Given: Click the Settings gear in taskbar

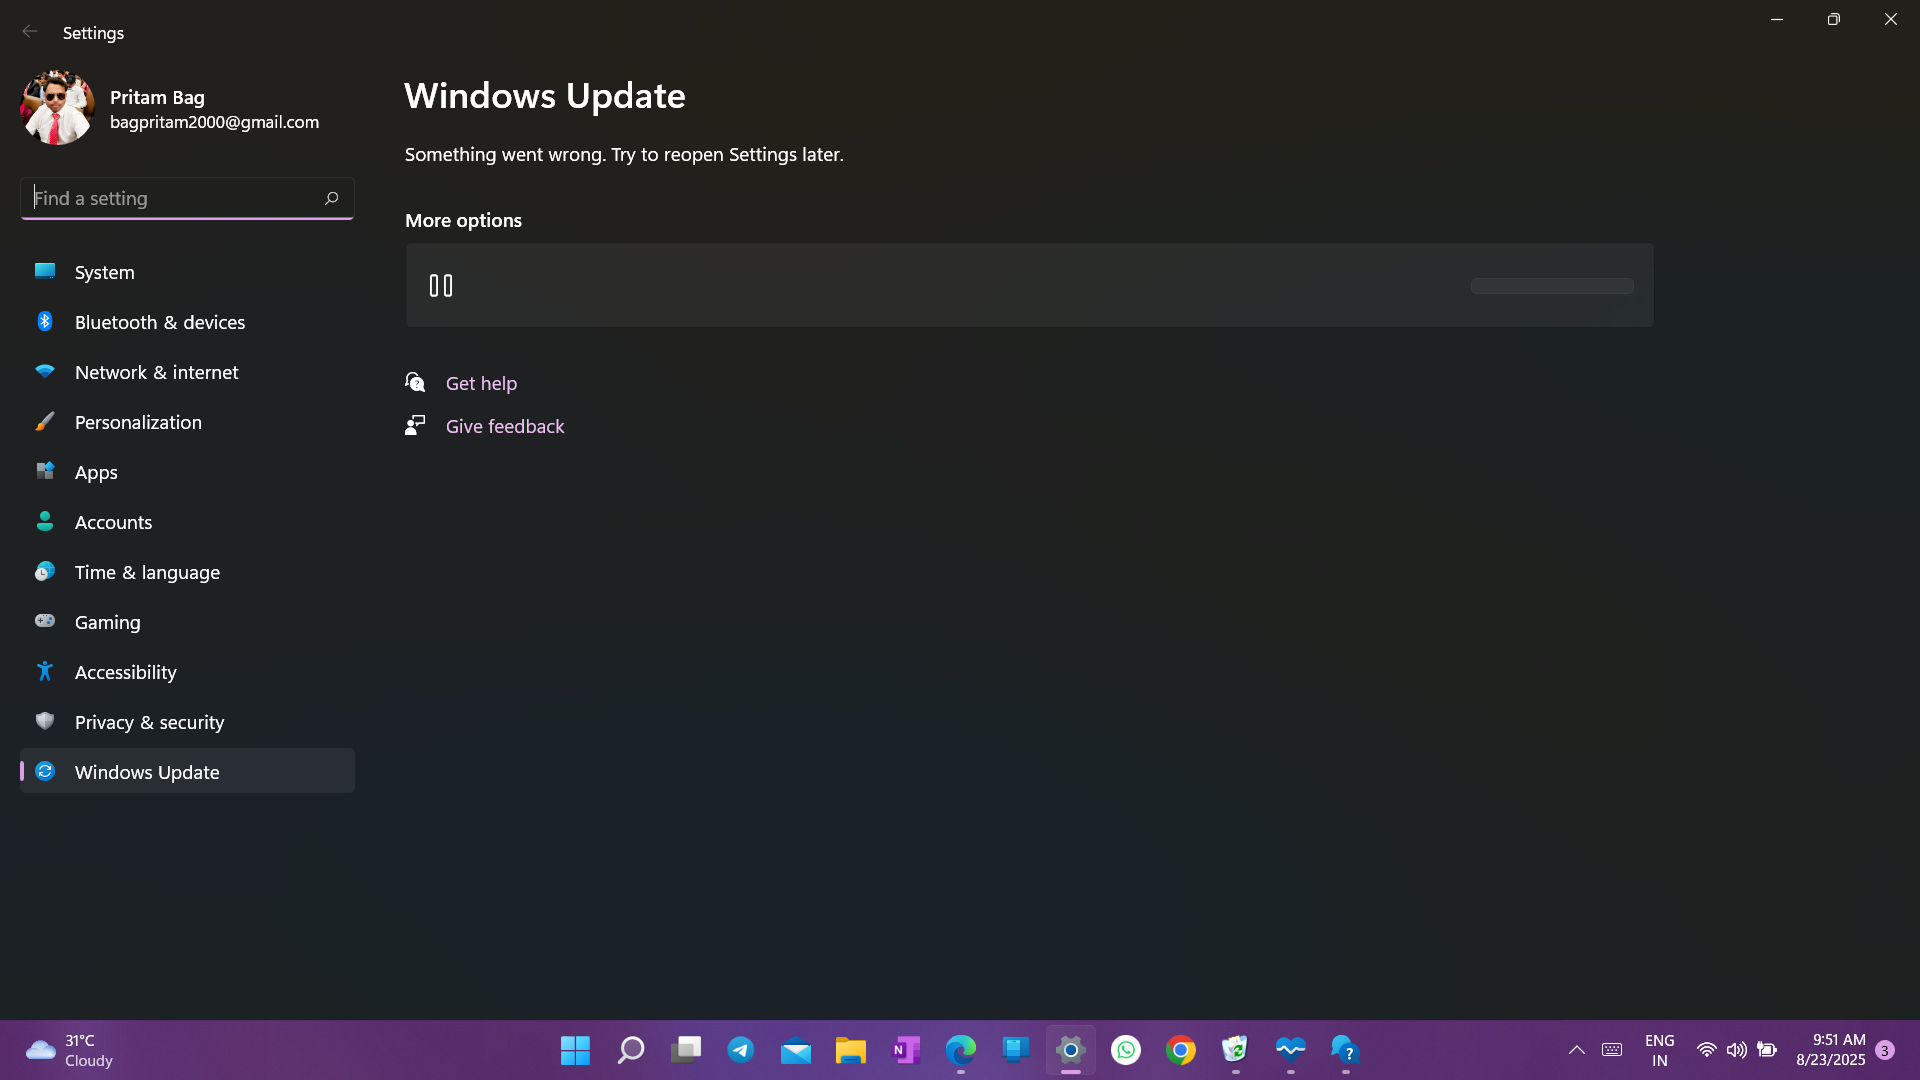Looking at the screenshot, I should click(1070, 1050).
